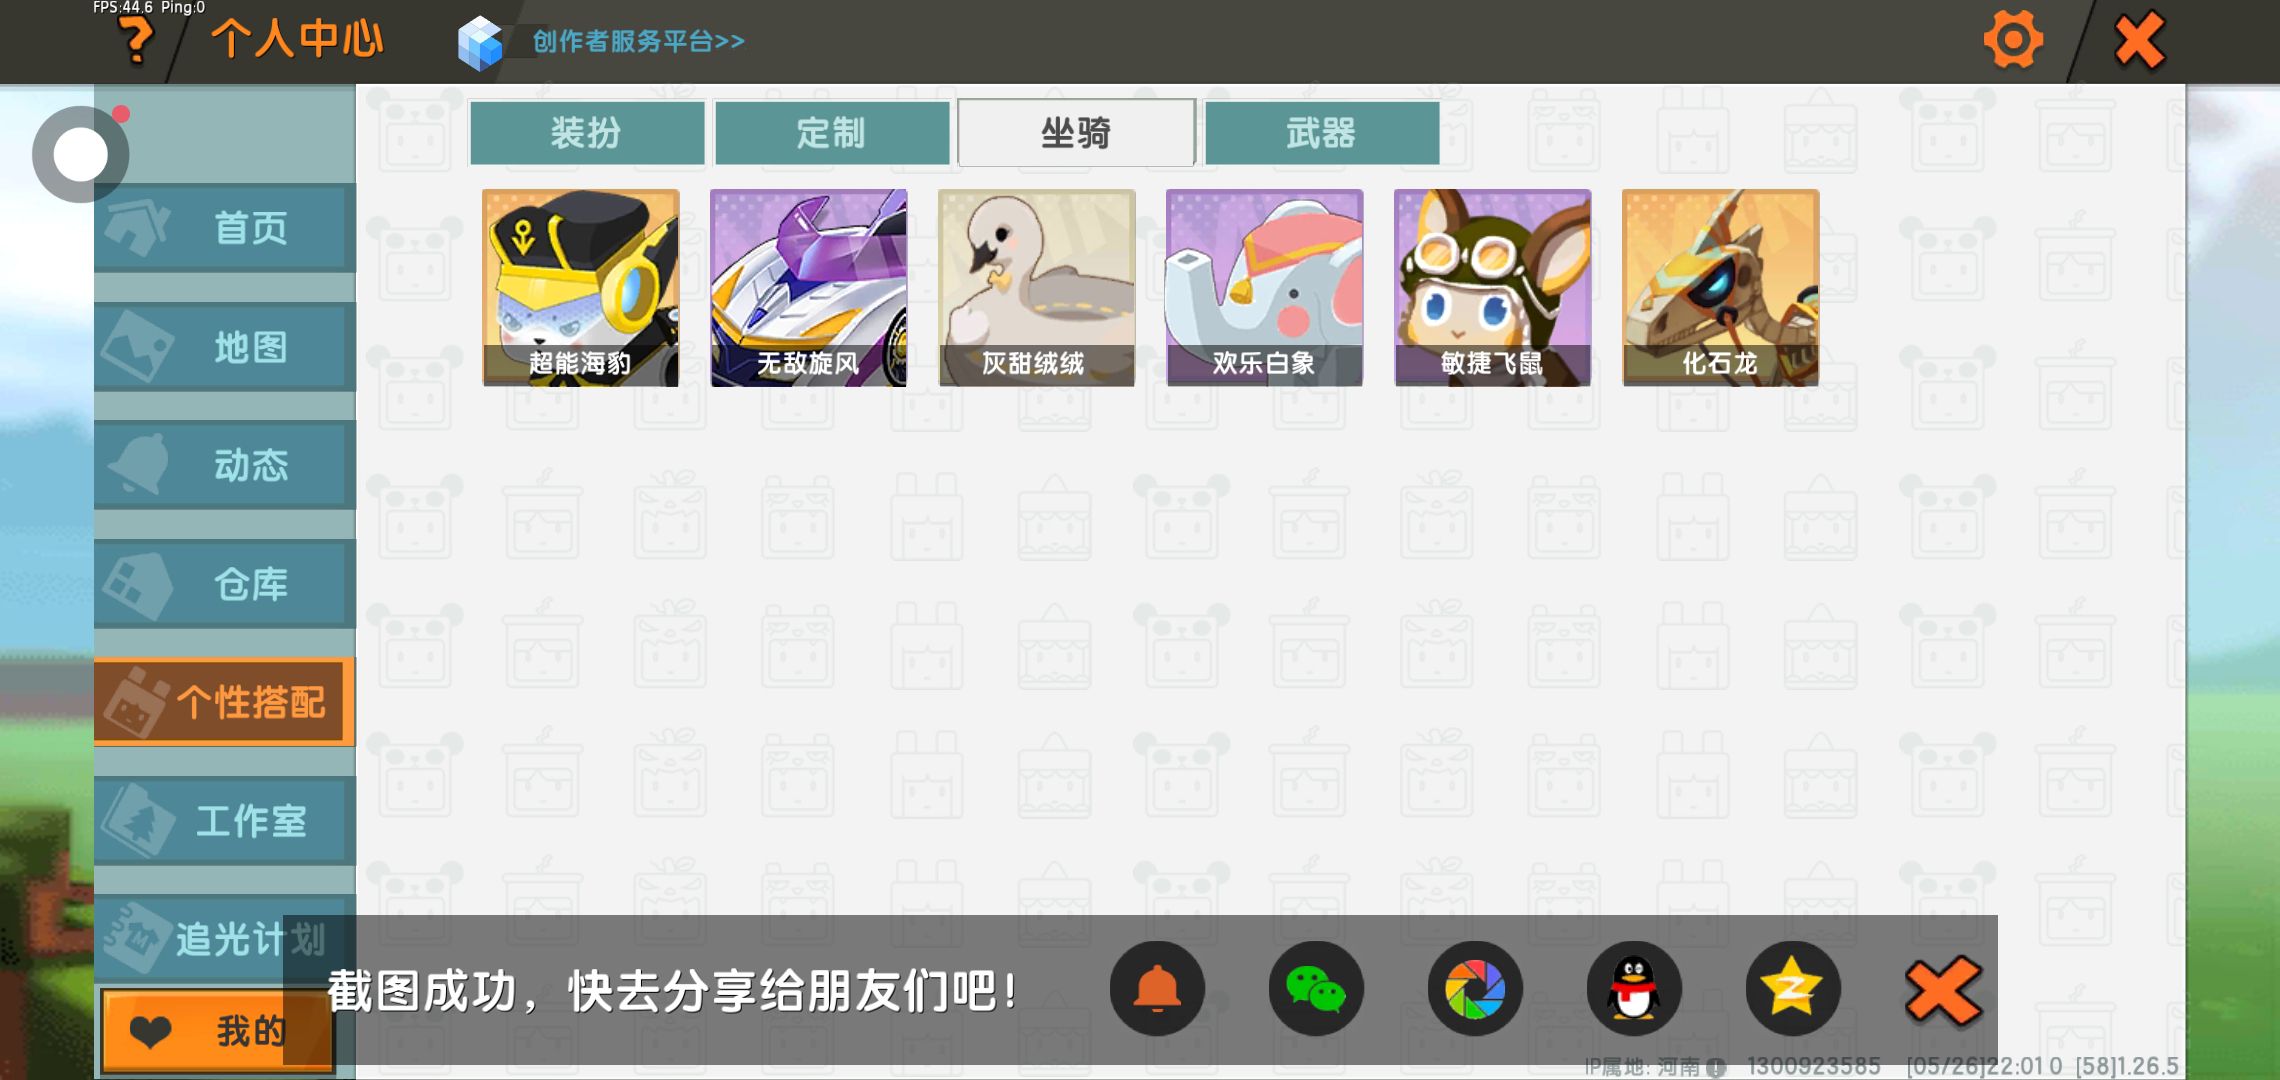Viewport: 2280px width, 1080px height.
Task: Switch to the 装扮 tab
Action: [587, 132]
